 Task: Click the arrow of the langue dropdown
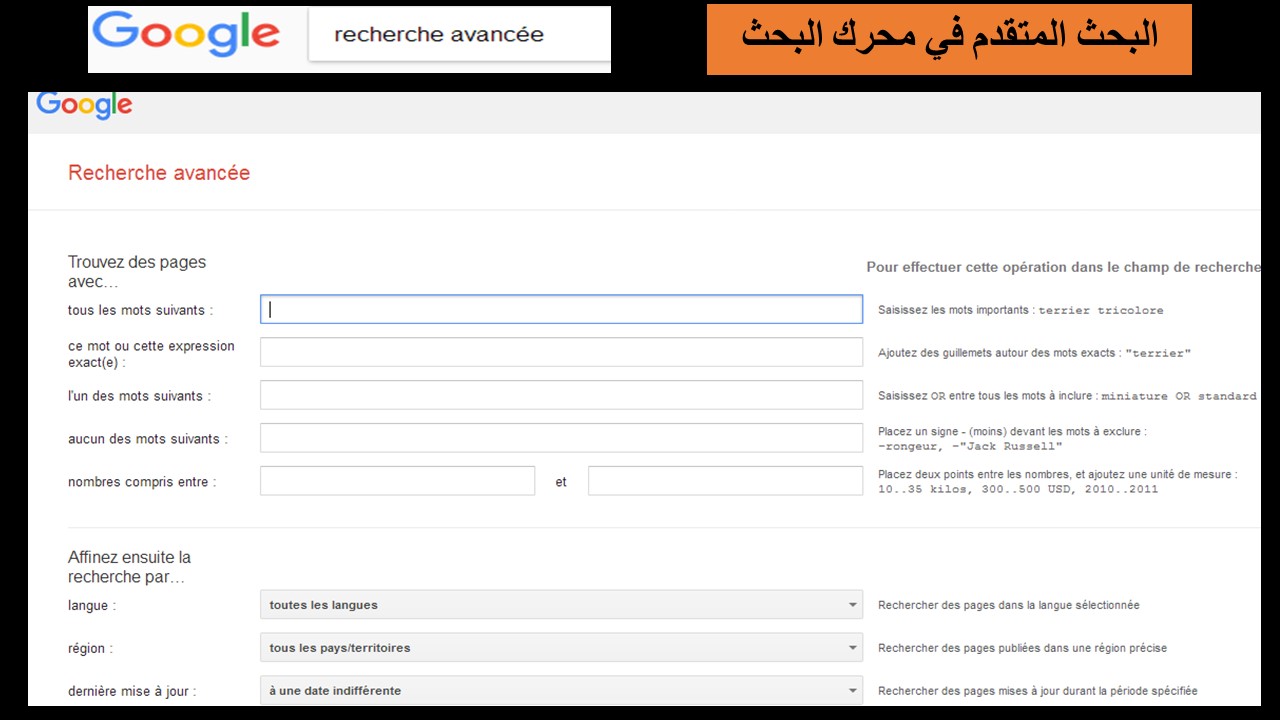point(852,605)
